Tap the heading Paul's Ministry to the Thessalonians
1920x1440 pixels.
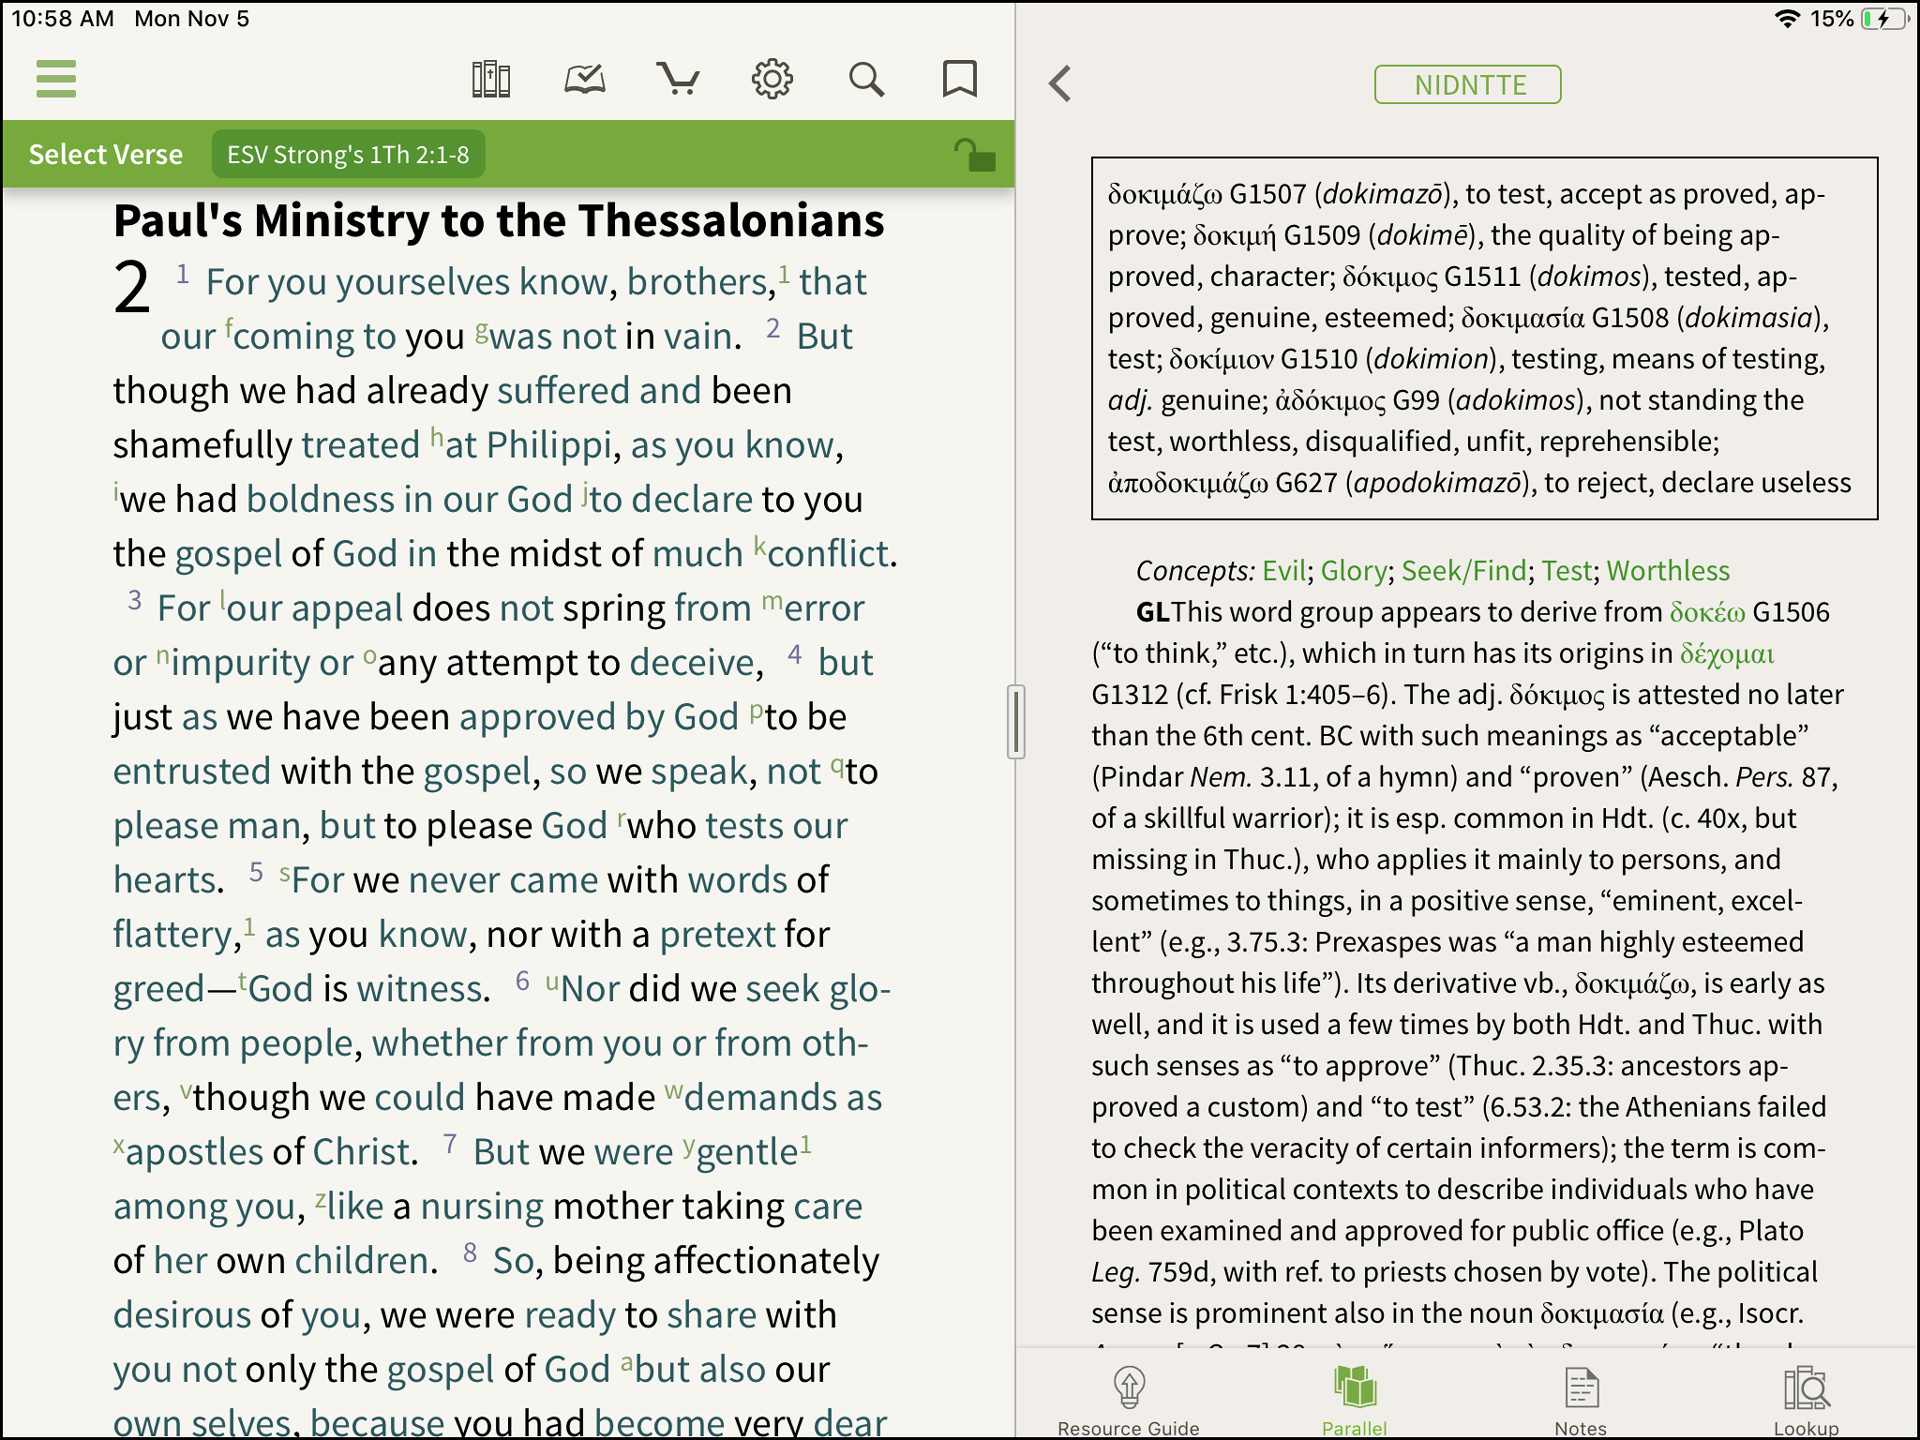coord(499,220)
